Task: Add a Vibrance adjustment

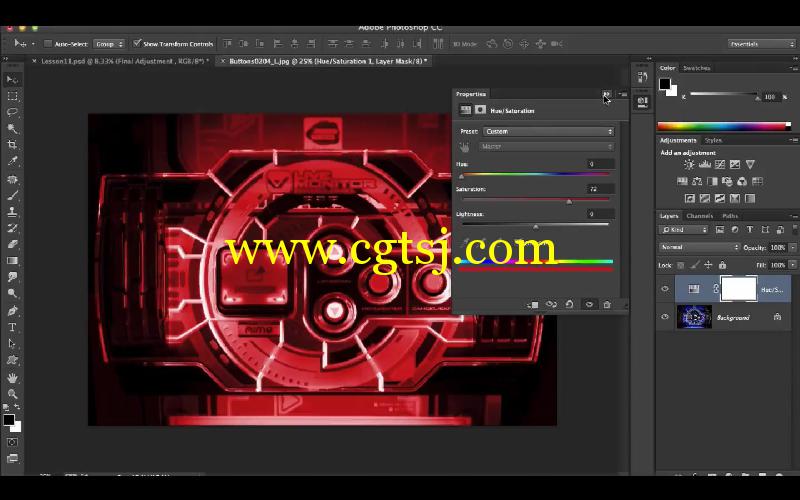Action: (x=750, y=164)
